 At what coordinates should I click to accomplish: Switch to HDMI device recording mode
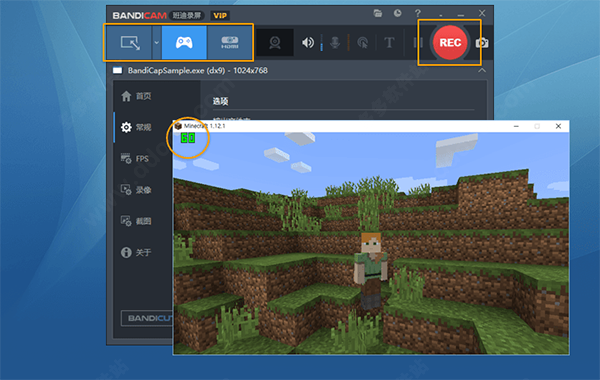click(x=230, y=42)
